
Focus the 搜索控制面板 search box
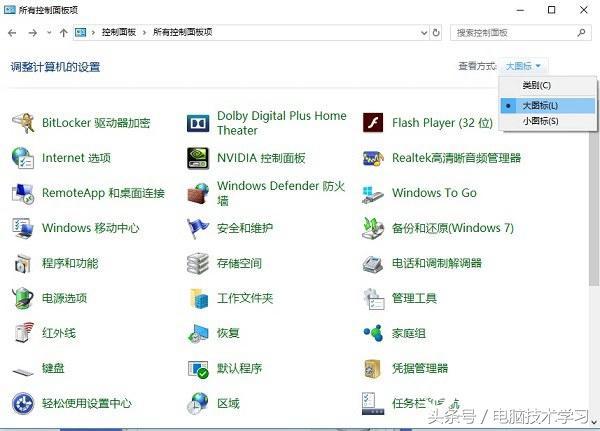[x=520, y=33]
